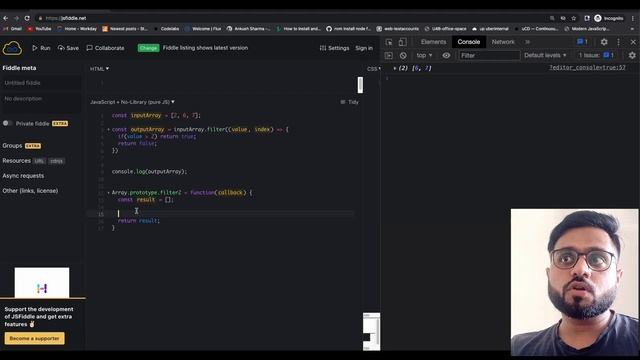Open the JavaScript No-Library dropdown
This screenshot has width=640, height=360.
(132, 102)
